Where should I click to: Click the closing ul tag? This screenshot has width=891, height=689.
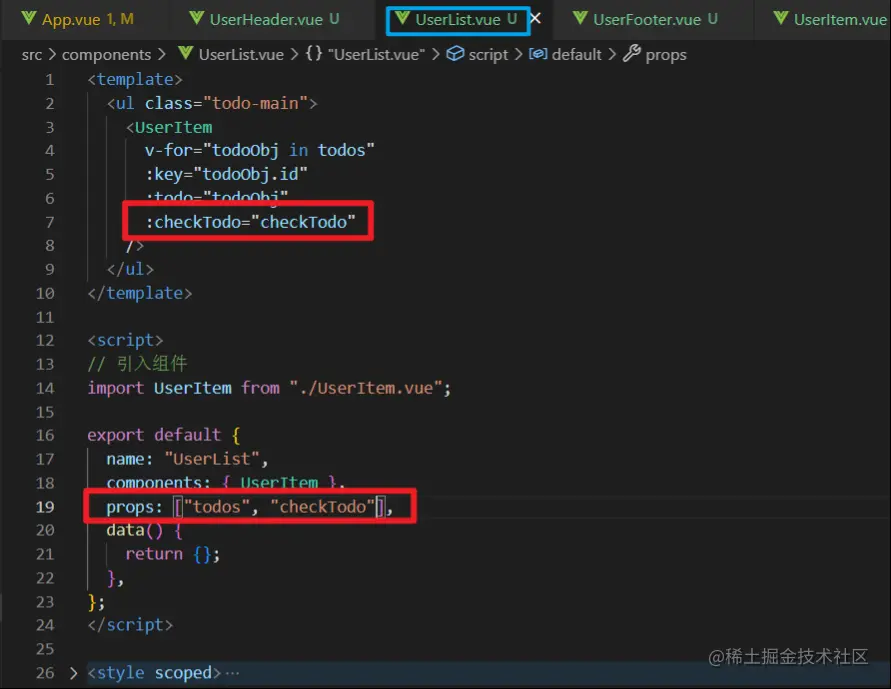(130, 269)
